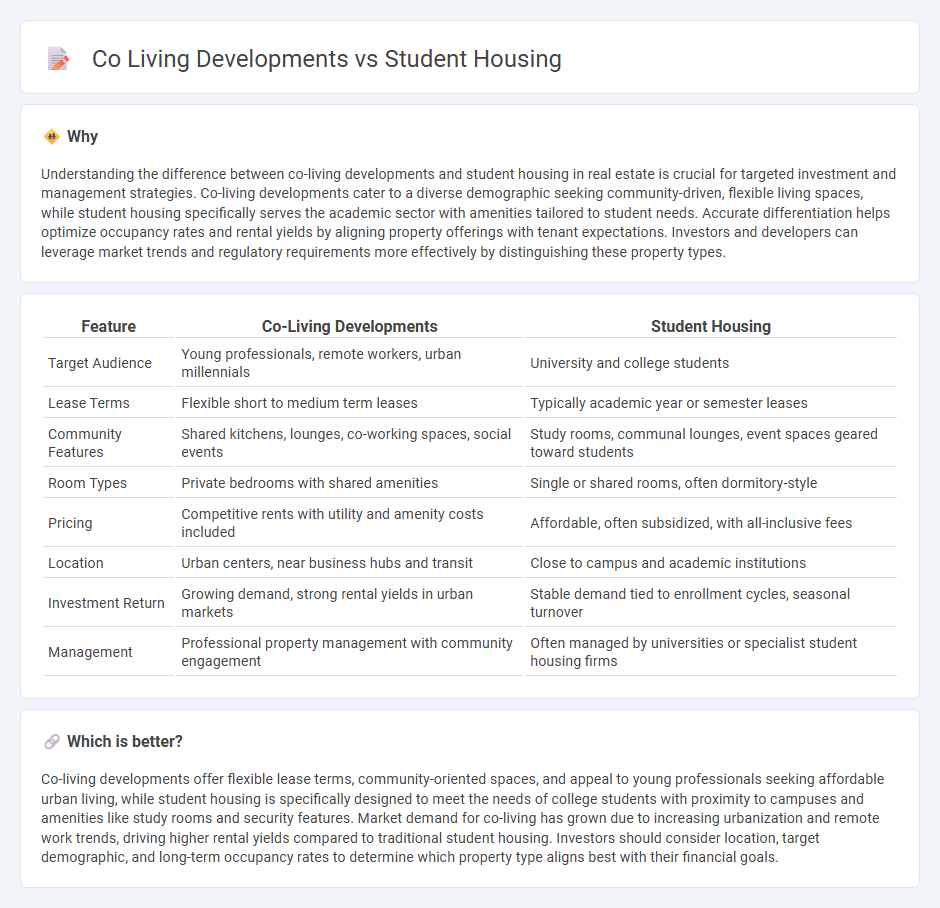Click cell Single or shared rooms, often dormitory-style
Screen dimensions: 940x908
711,483
